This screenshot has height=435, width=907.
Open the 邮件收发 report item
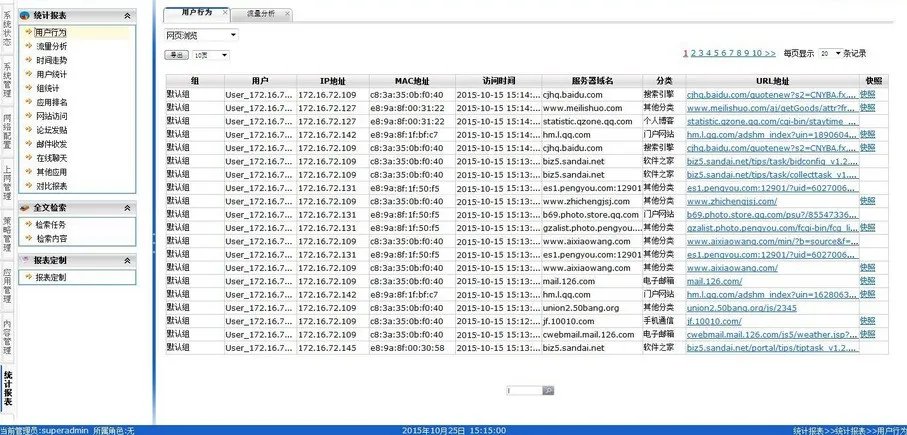51,144
